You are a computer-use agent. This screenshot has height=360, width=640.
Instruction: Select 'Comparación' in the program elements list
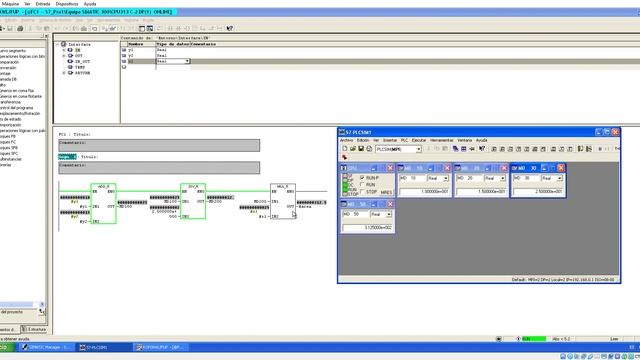pyautogui.click(x=9, y=62)
